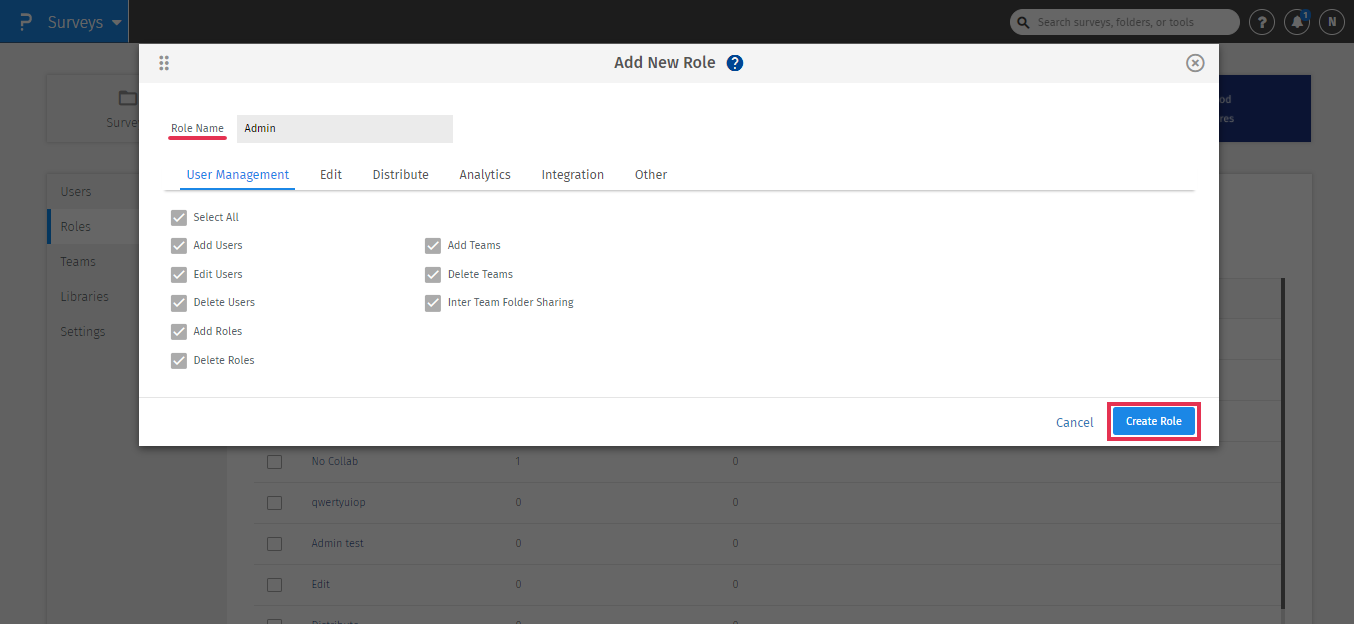Open the user profile avatar N
The height and width of the screenshot is (624, 1354).
coord(1331,22)
